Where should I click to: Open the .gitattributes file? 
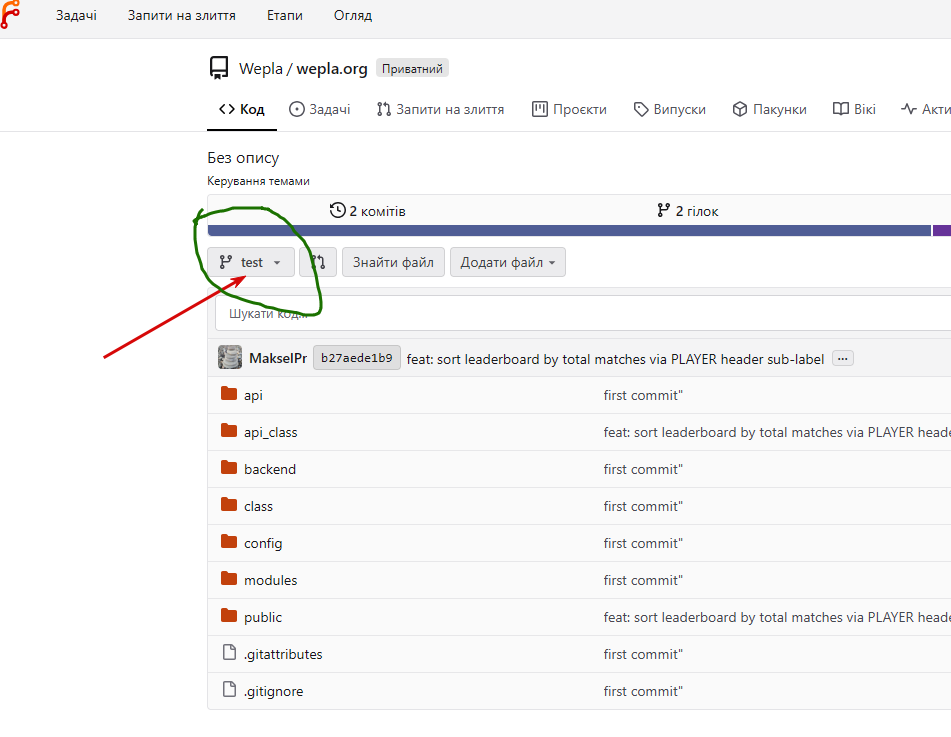pos(283,654)
